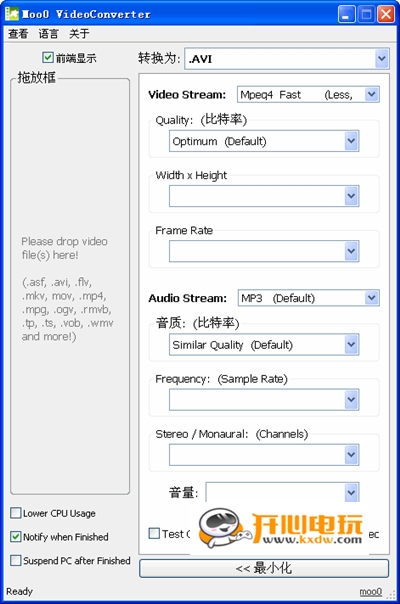Click the Video Stream: label
Image resolution: width=400 pixels, height=604 pixels.
pyautogui.click(x=187, y=95)
